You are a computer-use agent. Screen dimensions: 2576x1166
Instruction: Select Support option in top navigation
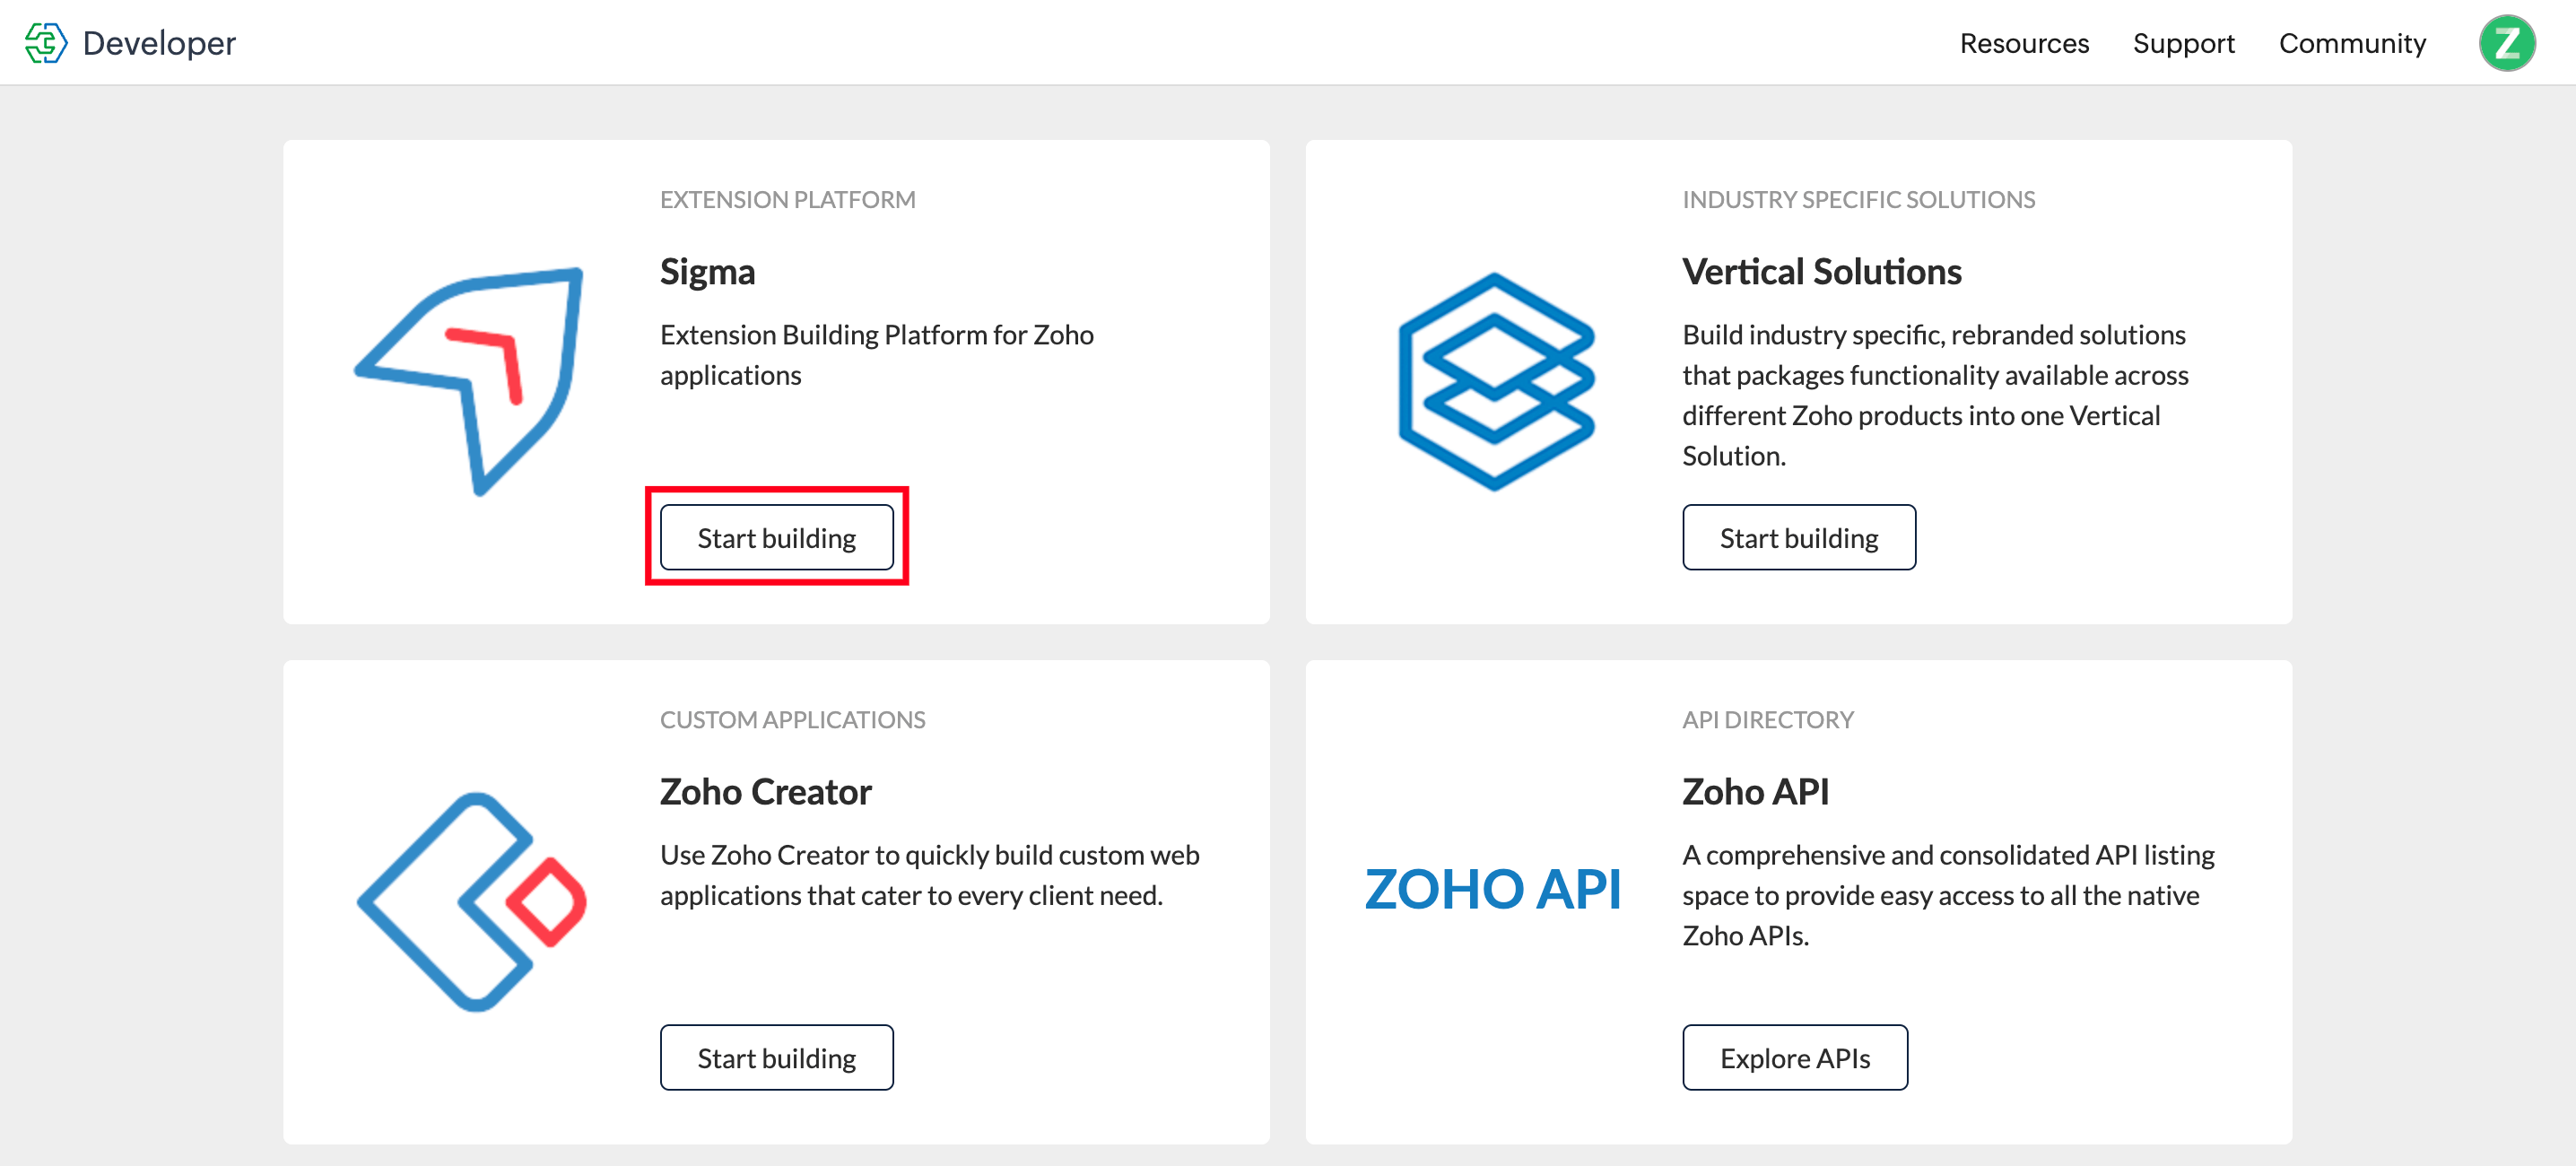point(2187,43)
